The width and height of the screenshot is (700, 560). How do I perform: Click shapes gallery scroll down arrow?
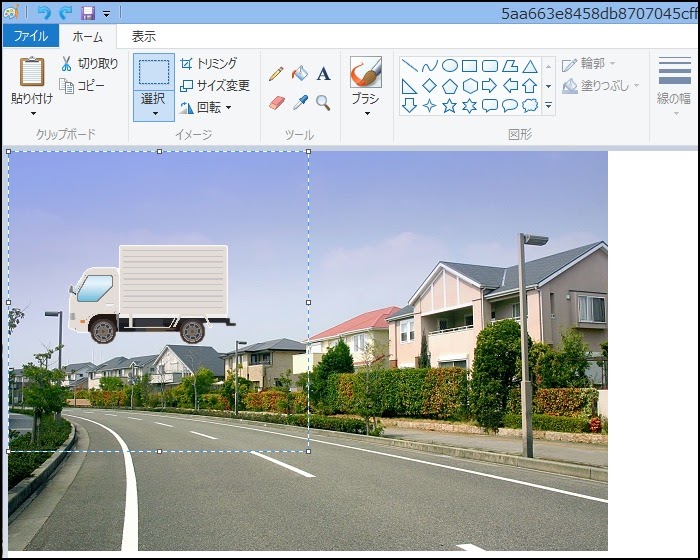[549, 86]
